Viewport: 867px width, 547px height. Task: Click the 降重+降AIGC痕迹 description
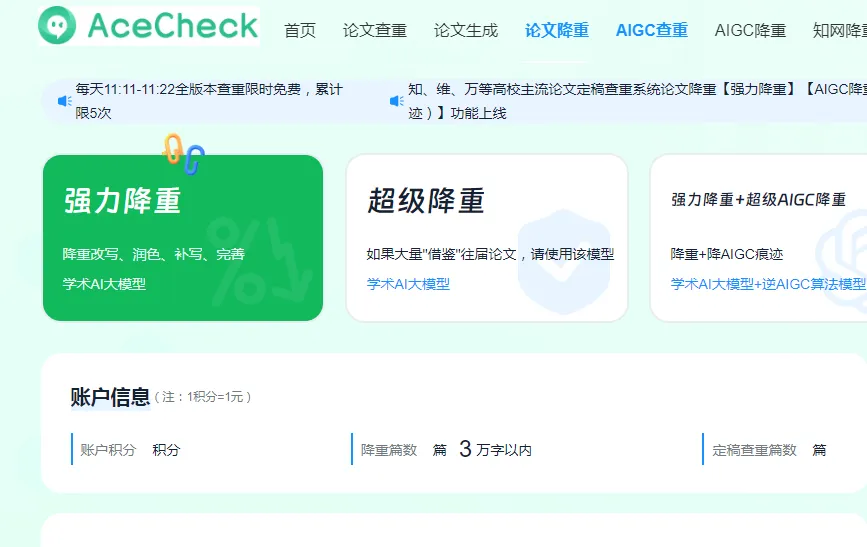click(x=727, y=254)
